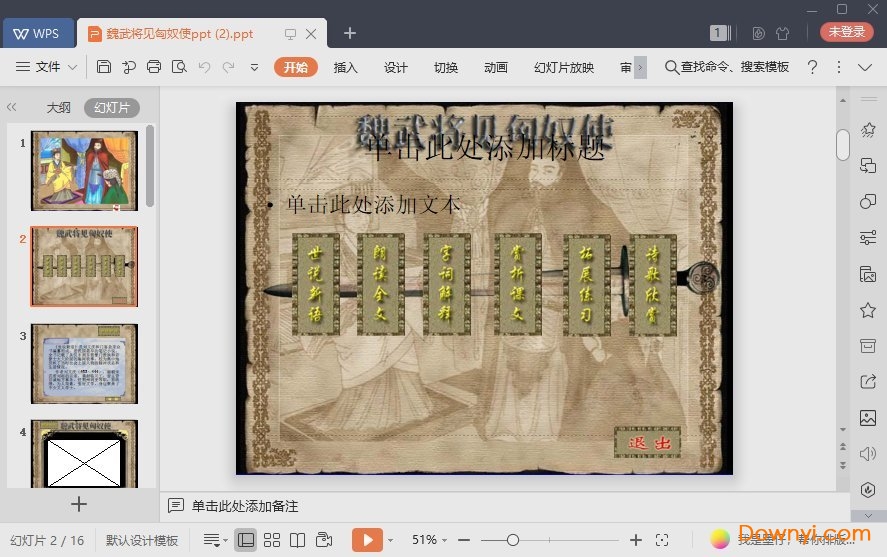Add a new document tab
The width and height of the screenshot is (887, 557).
coord(350,33)
